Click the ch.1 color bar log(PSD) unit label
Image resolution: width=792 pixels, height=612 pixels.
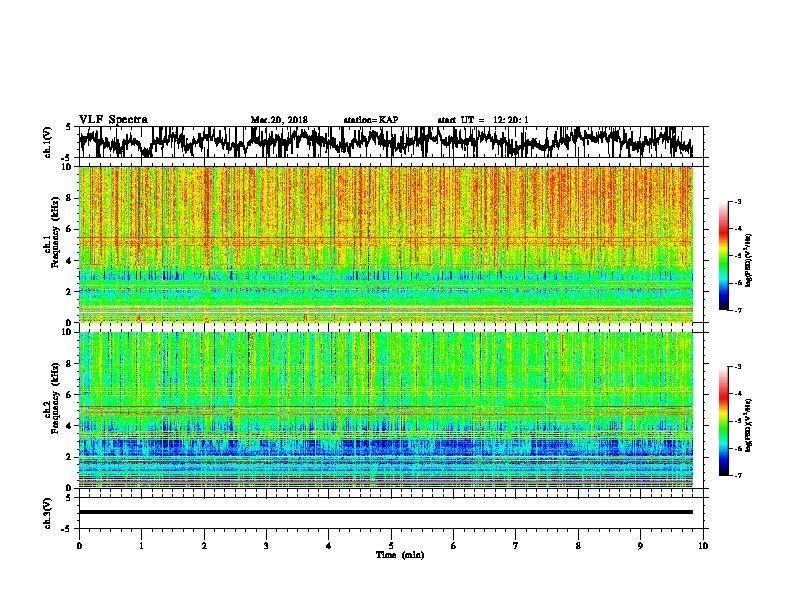(x=749, y=260)
